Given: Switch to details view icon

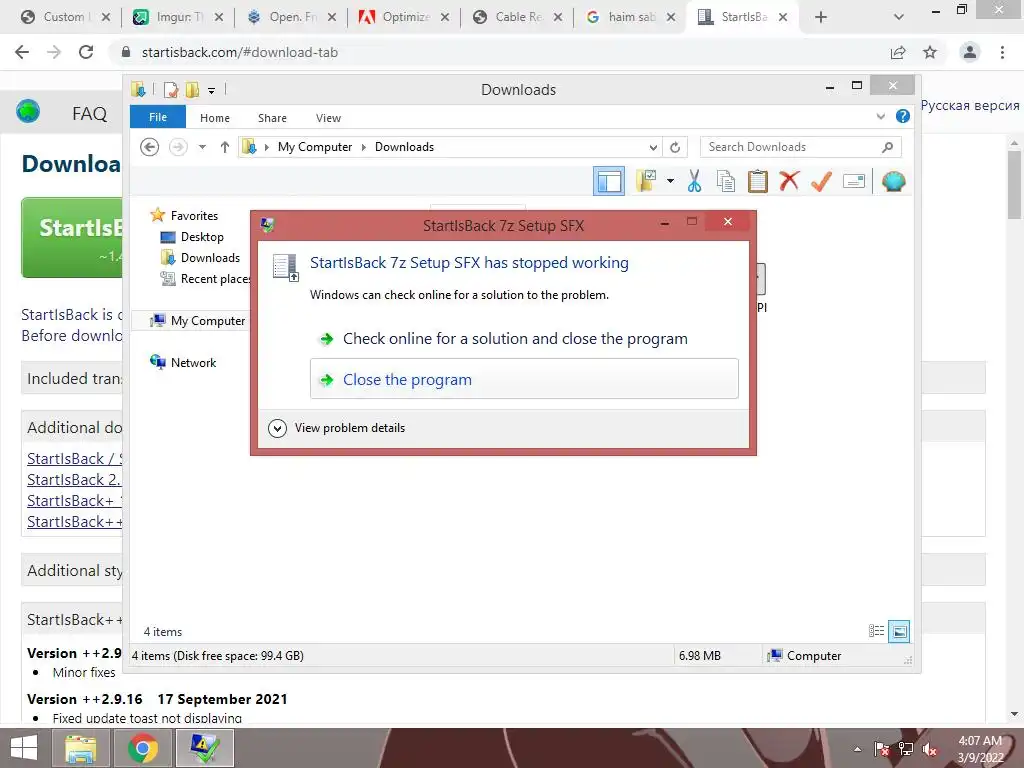Looking at the screenshot, I should [x=876, y=631].
